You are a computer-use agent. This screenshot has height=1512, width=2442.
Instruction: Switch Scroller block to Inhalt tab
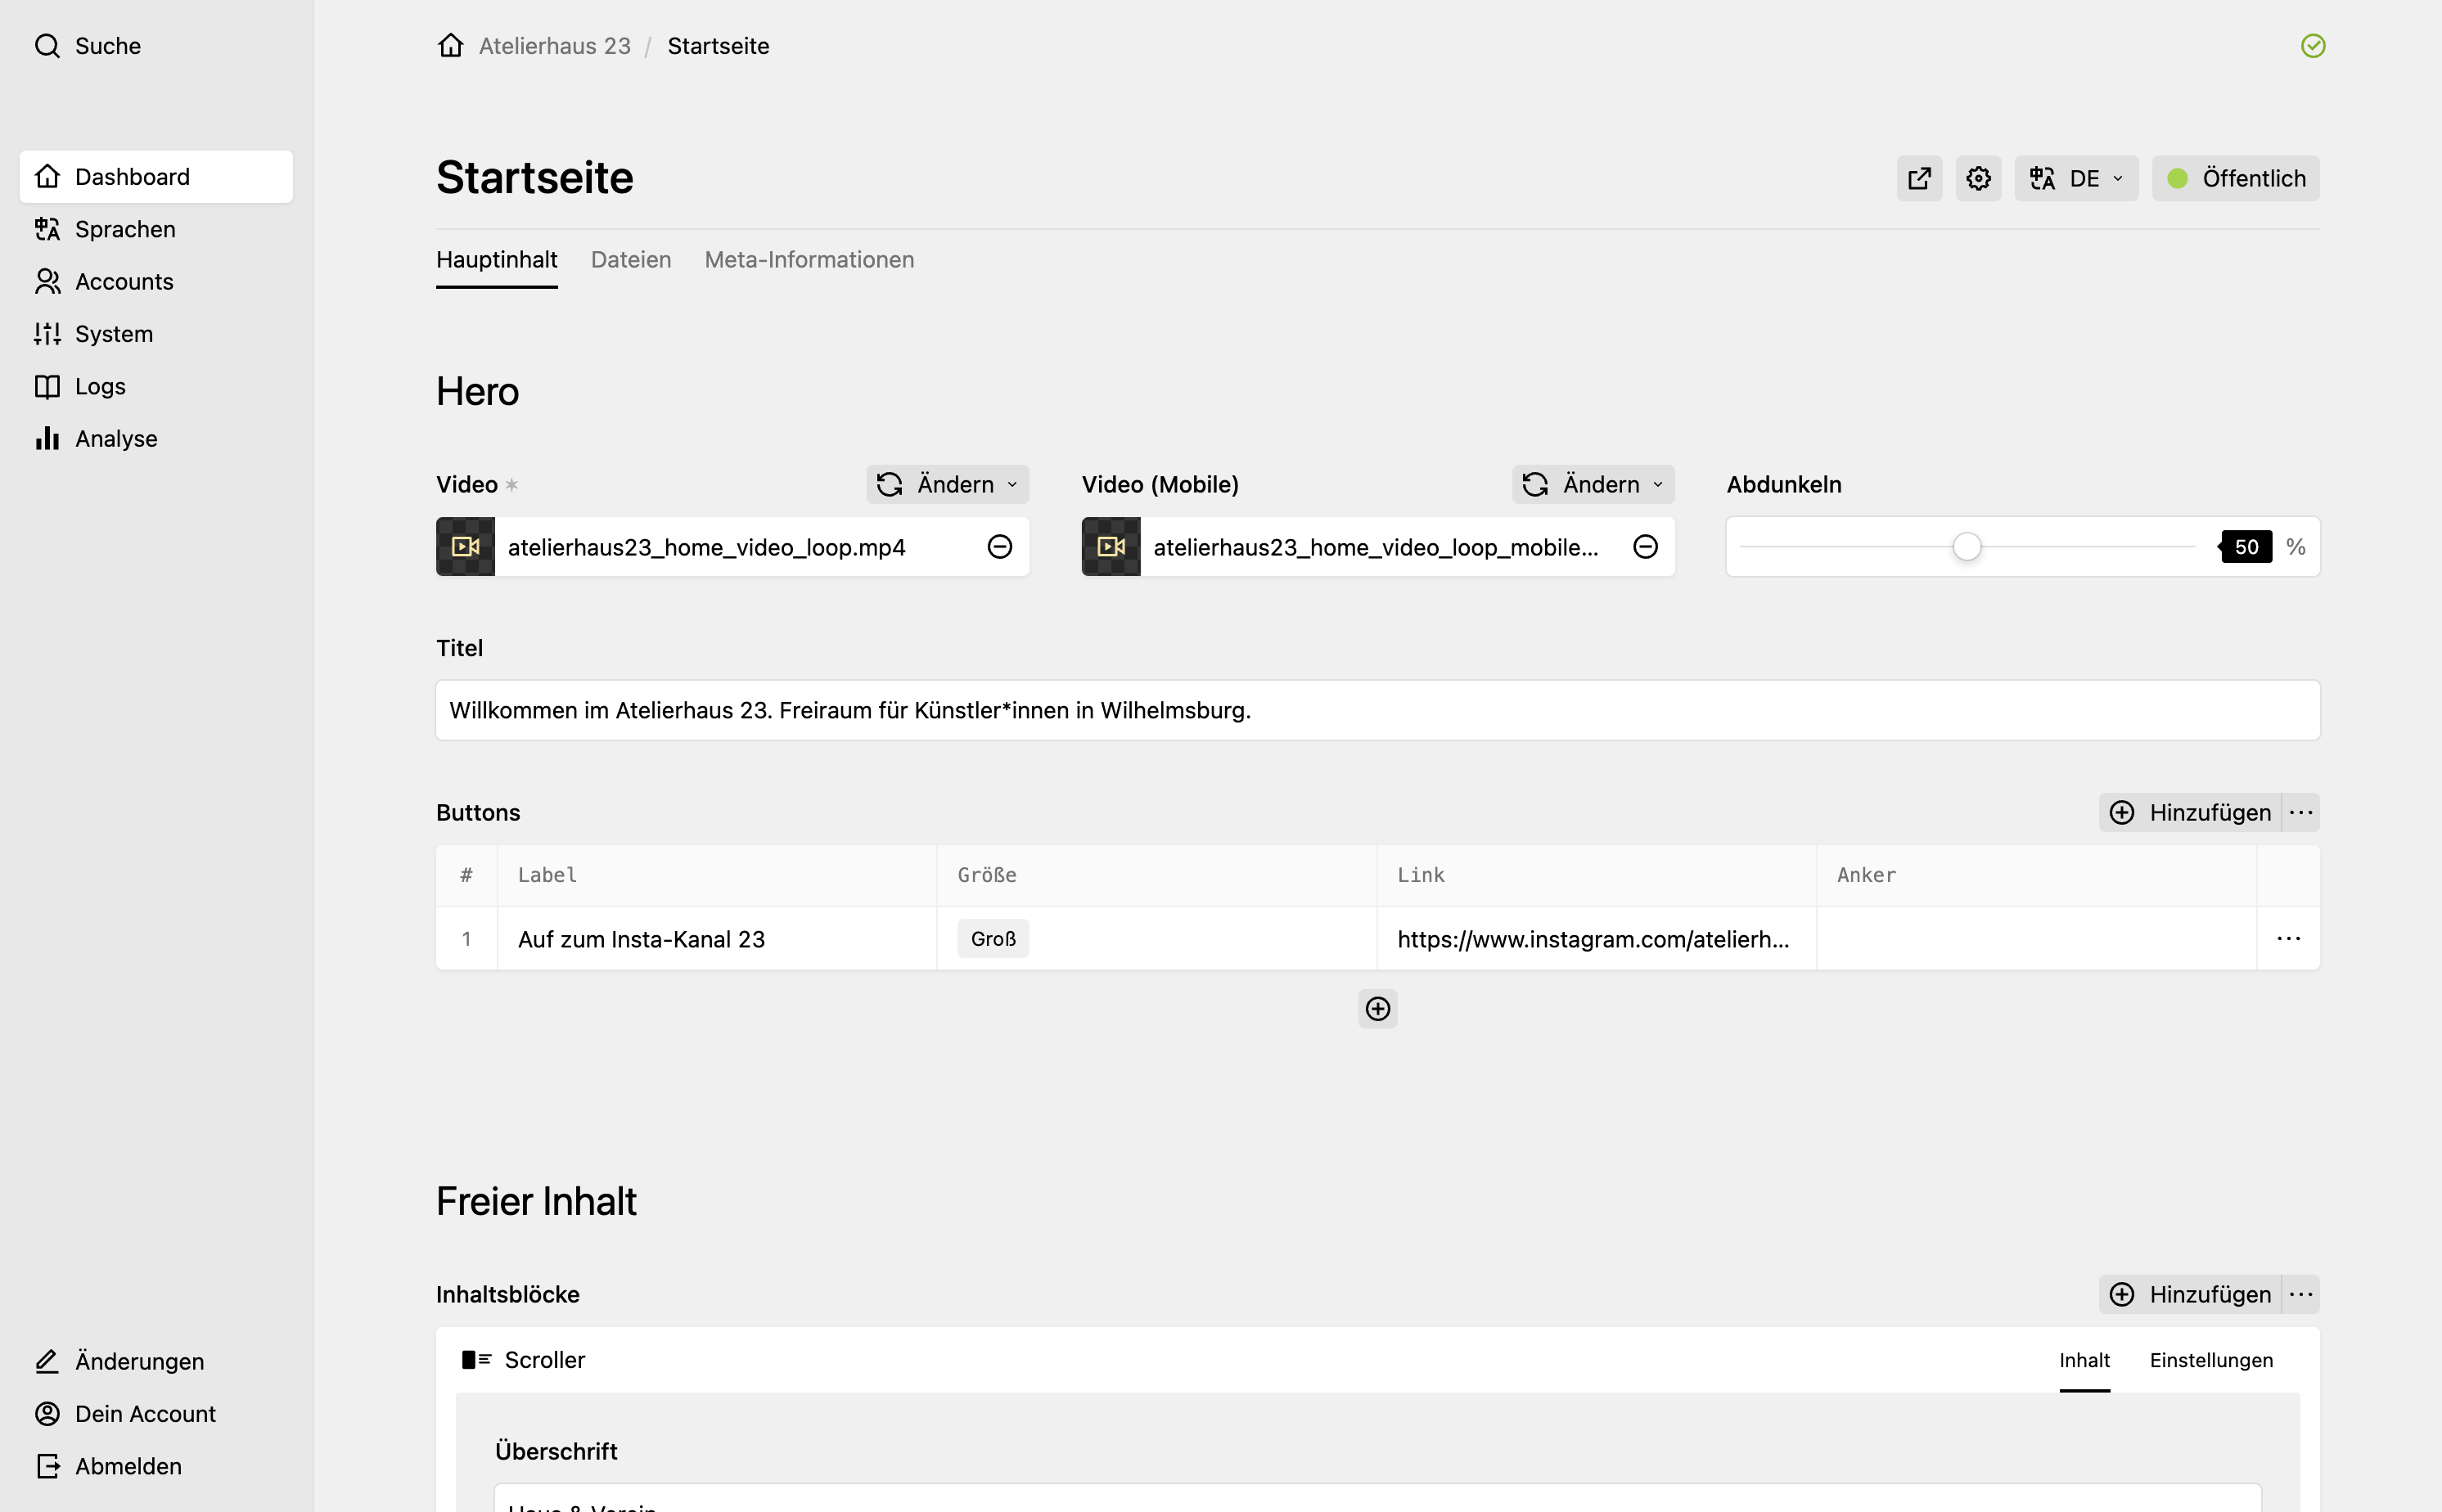coord(2084,1360)
